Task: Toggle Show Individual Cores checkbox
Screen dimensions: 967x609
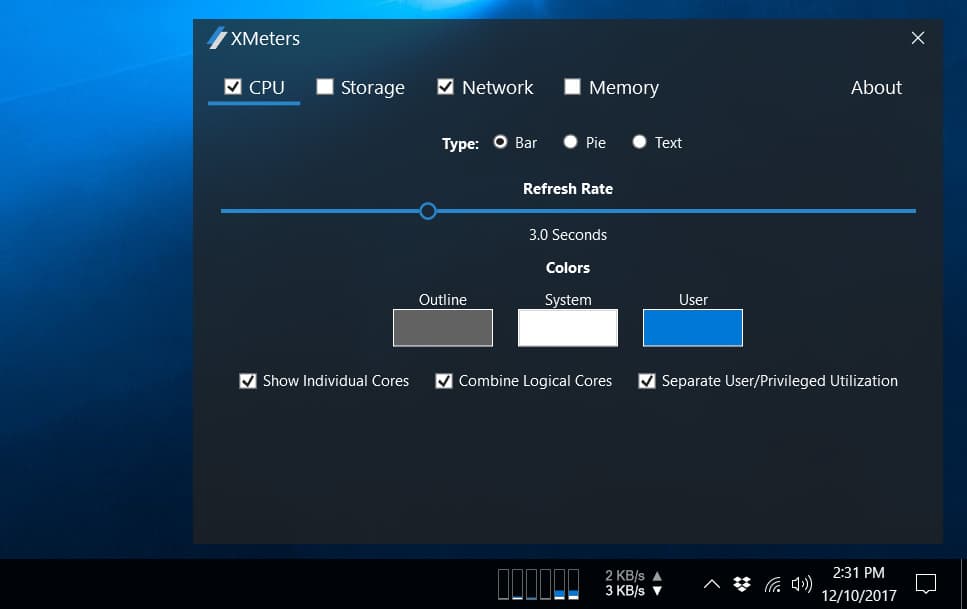Action: (x=248, y=381)
